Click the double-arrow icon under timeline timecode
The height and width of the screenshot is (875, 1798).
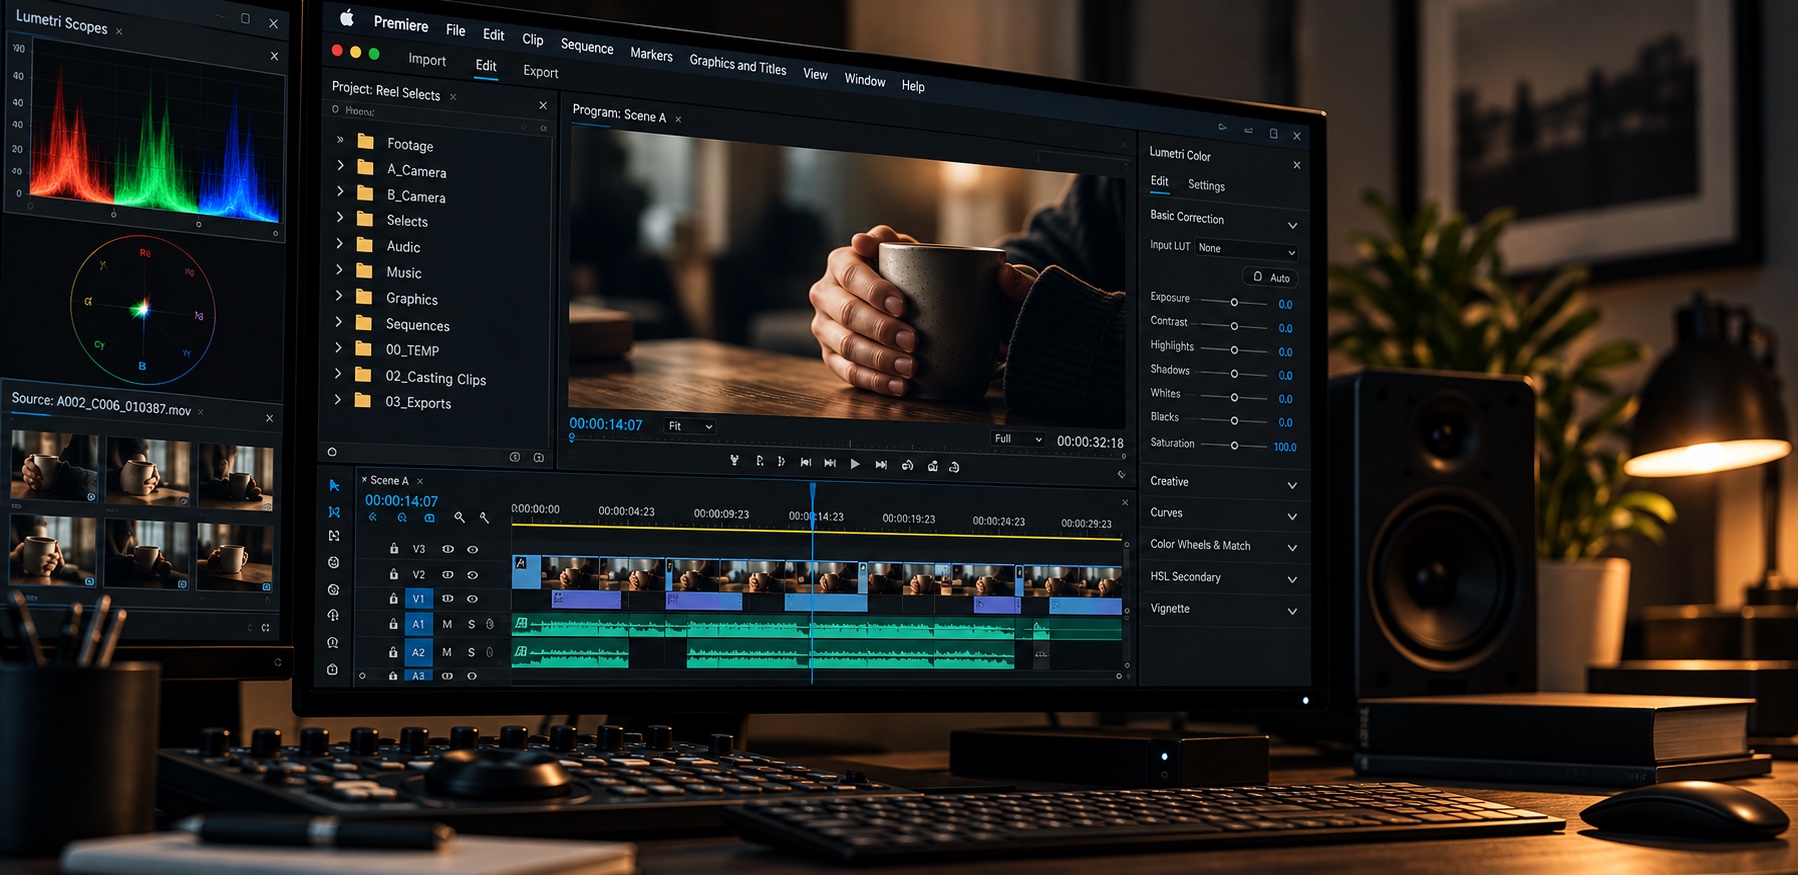pyautogui.click(x=373, y=518)
